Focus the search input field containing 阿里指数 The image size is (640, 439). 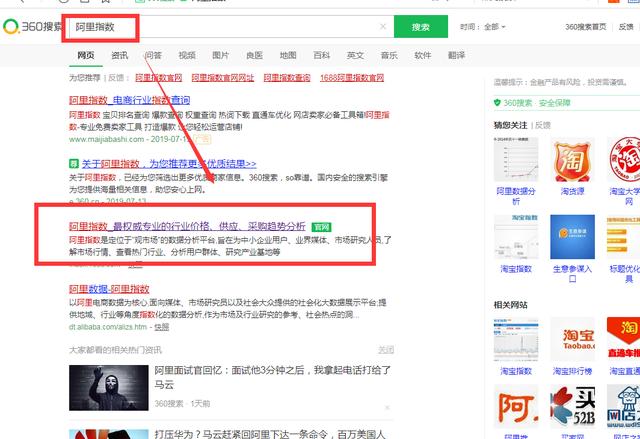point(229,27)
